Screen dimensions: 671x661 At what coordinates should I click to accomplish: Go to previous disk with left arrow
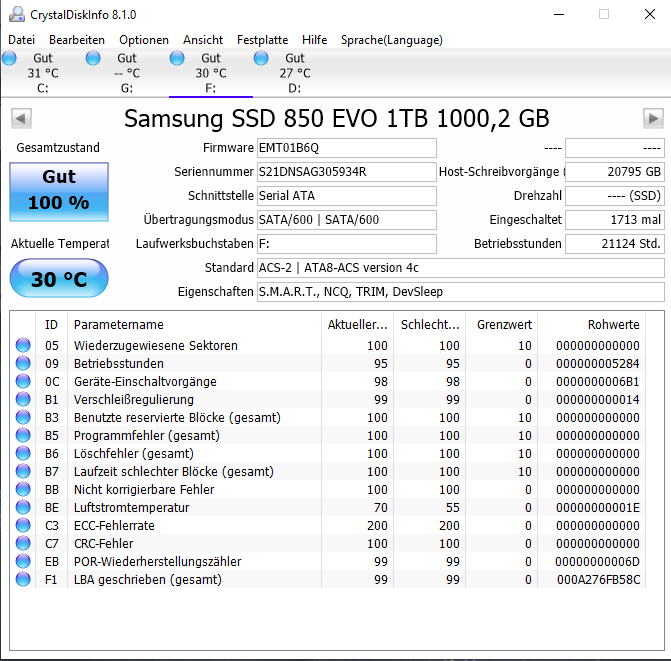tap(21, 119)
